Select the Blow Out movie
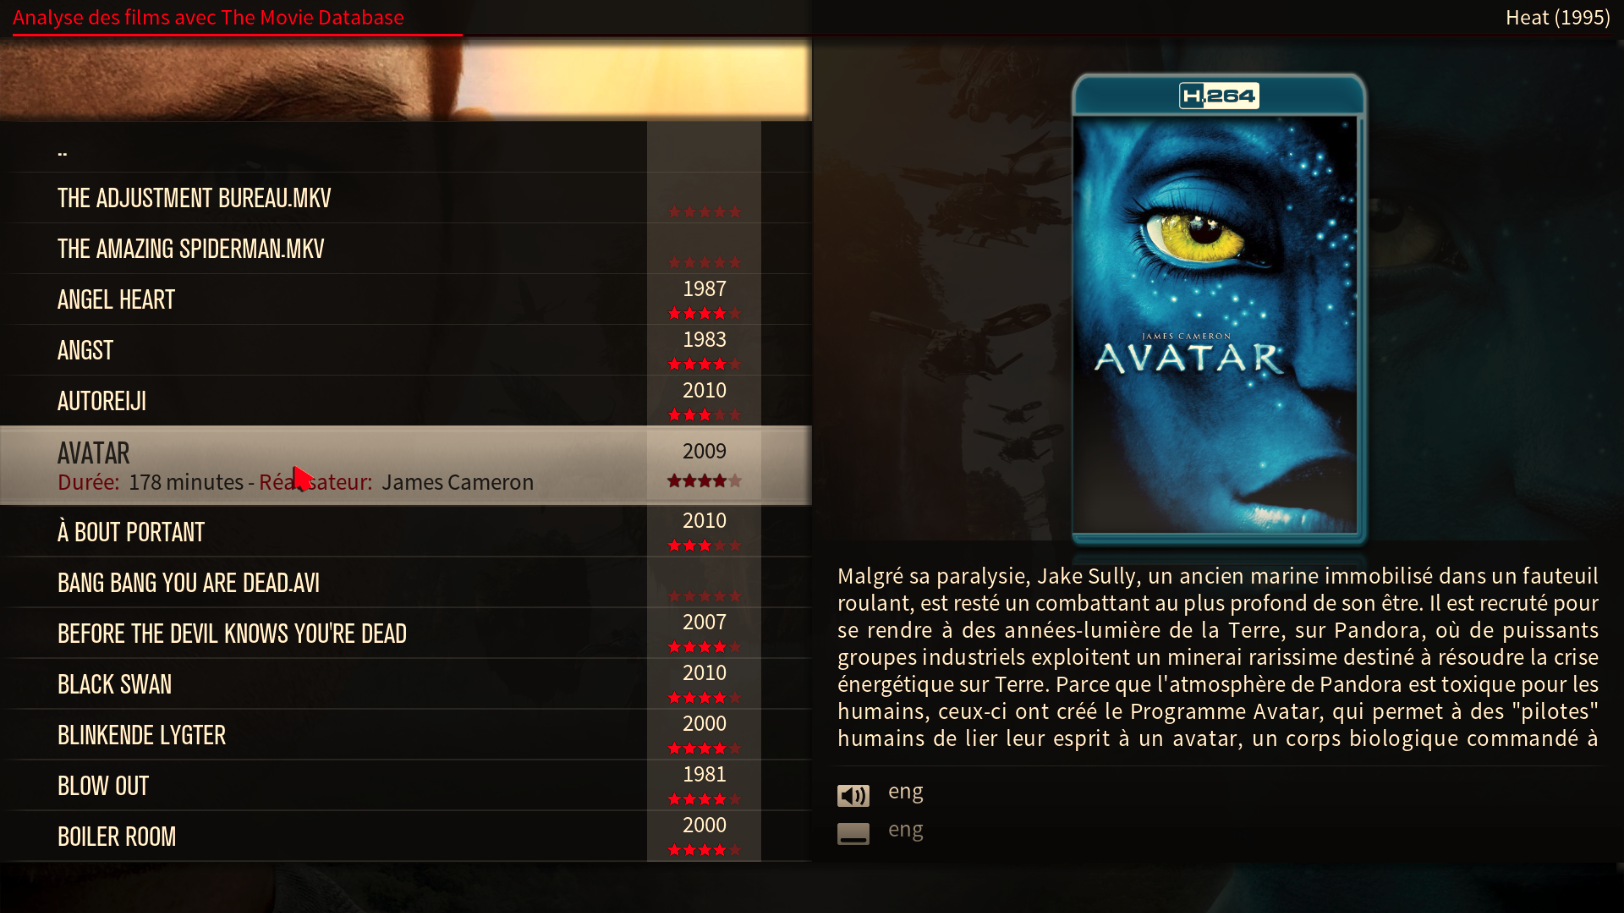This screenshot has width=1624, height=913. 405,786
